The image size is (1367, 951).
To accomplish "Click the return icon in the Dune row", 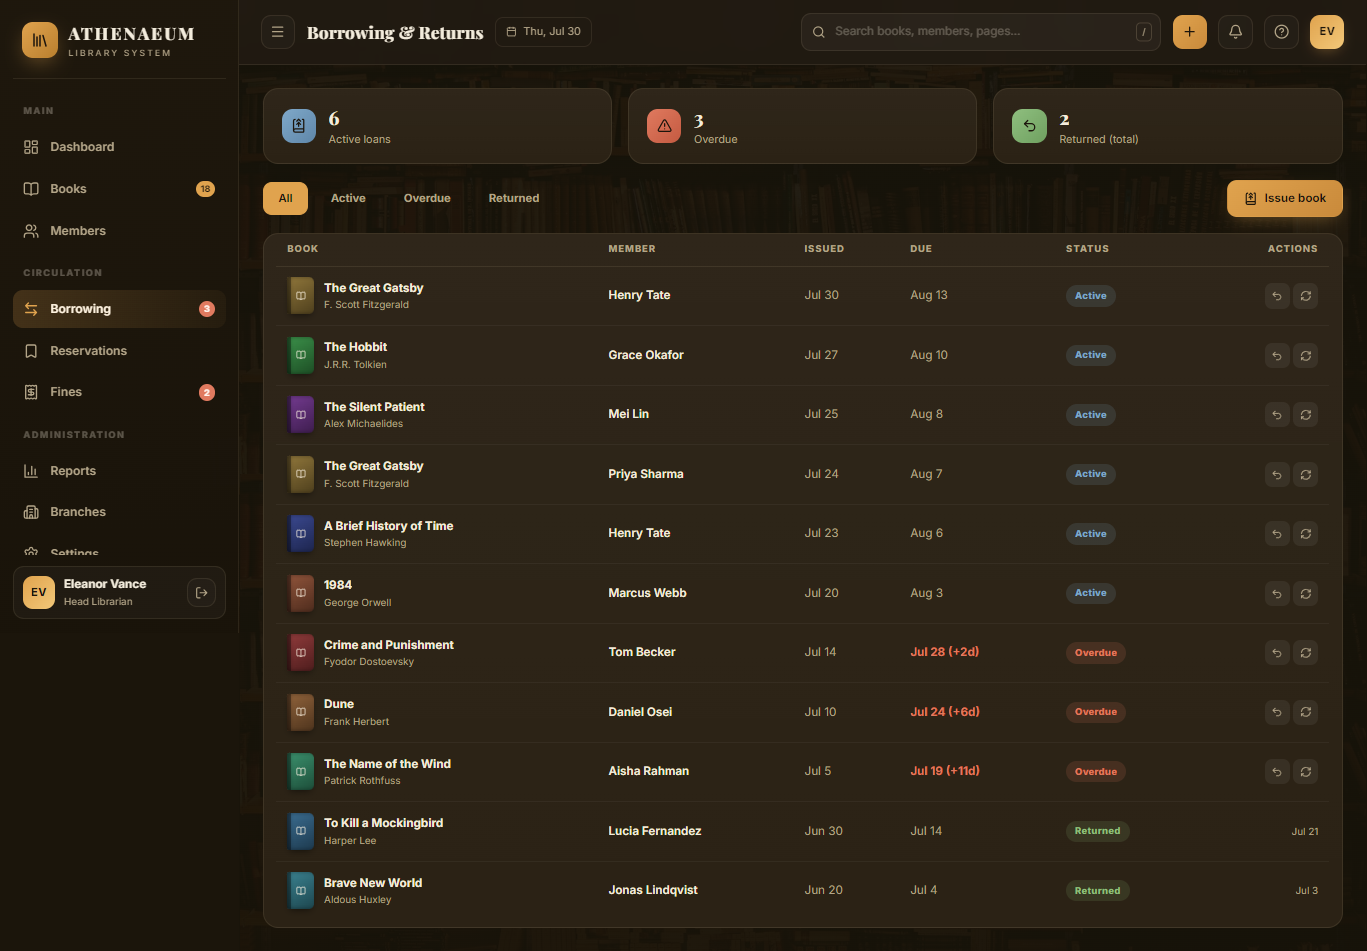I will pos(1277,712).
